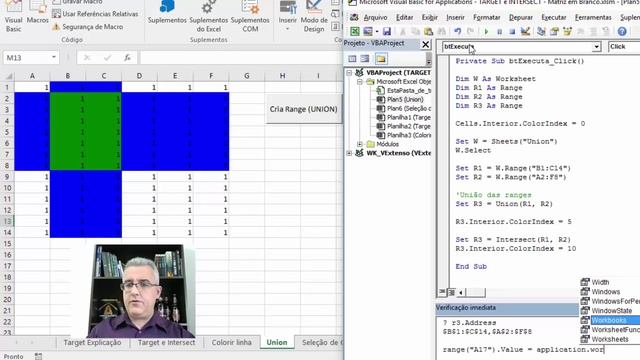Open the btExecuta object dropdown

pyautogui.click(x=596, y=47)
